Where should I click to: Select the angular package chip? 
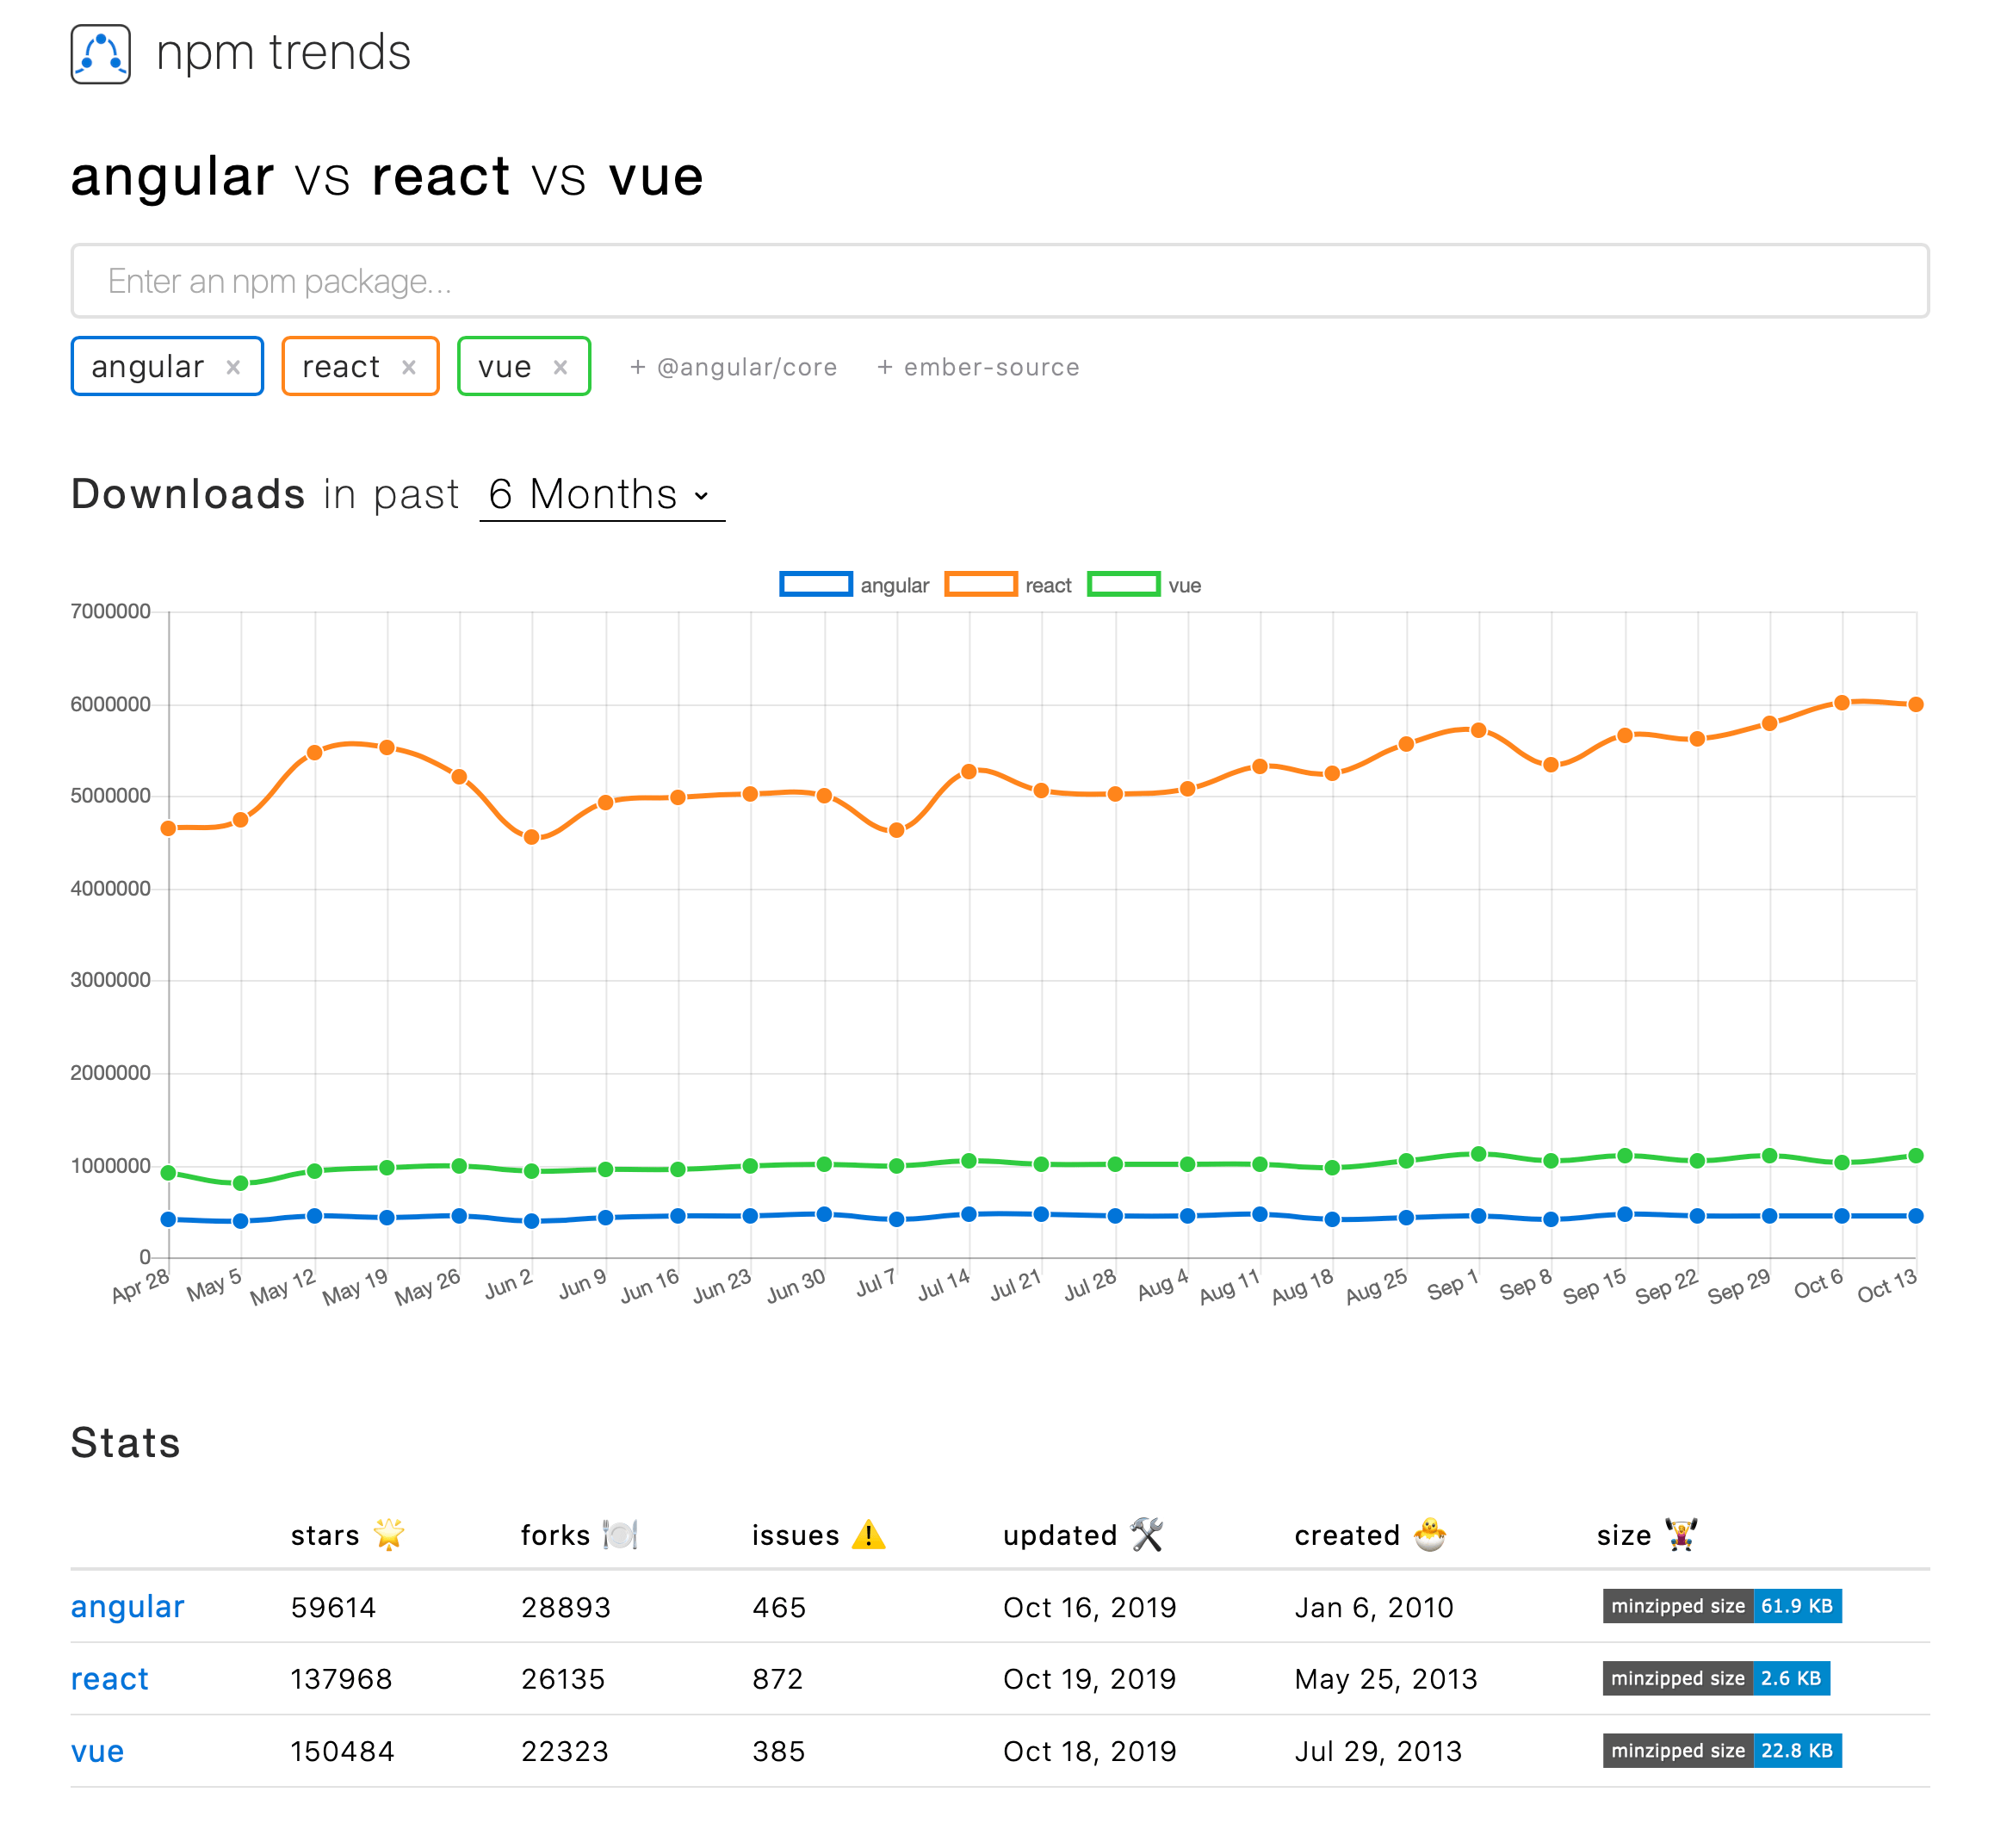pyautogui.click(x=167, y=366)
